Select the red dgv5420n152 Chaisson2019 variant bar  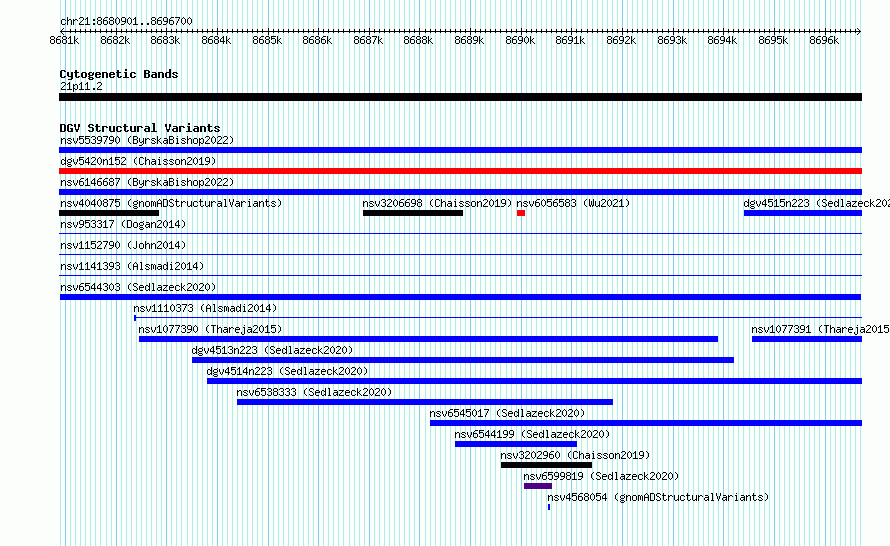(x=460, y=171)
